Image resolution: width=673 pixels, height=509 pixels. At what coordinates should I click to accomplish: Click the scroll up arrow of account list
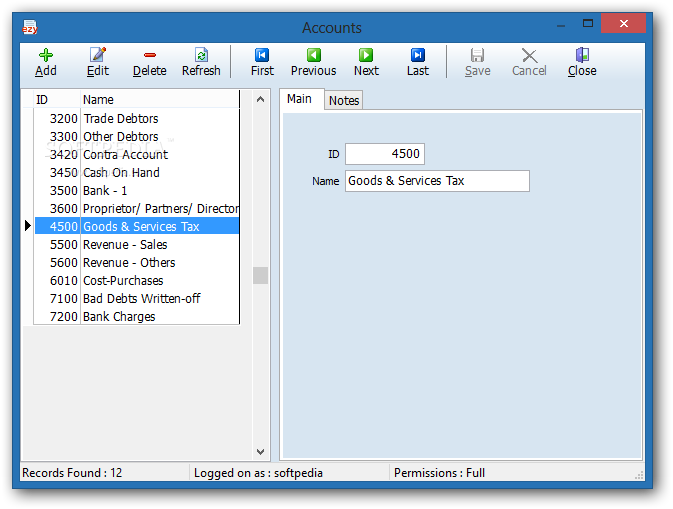261,100
